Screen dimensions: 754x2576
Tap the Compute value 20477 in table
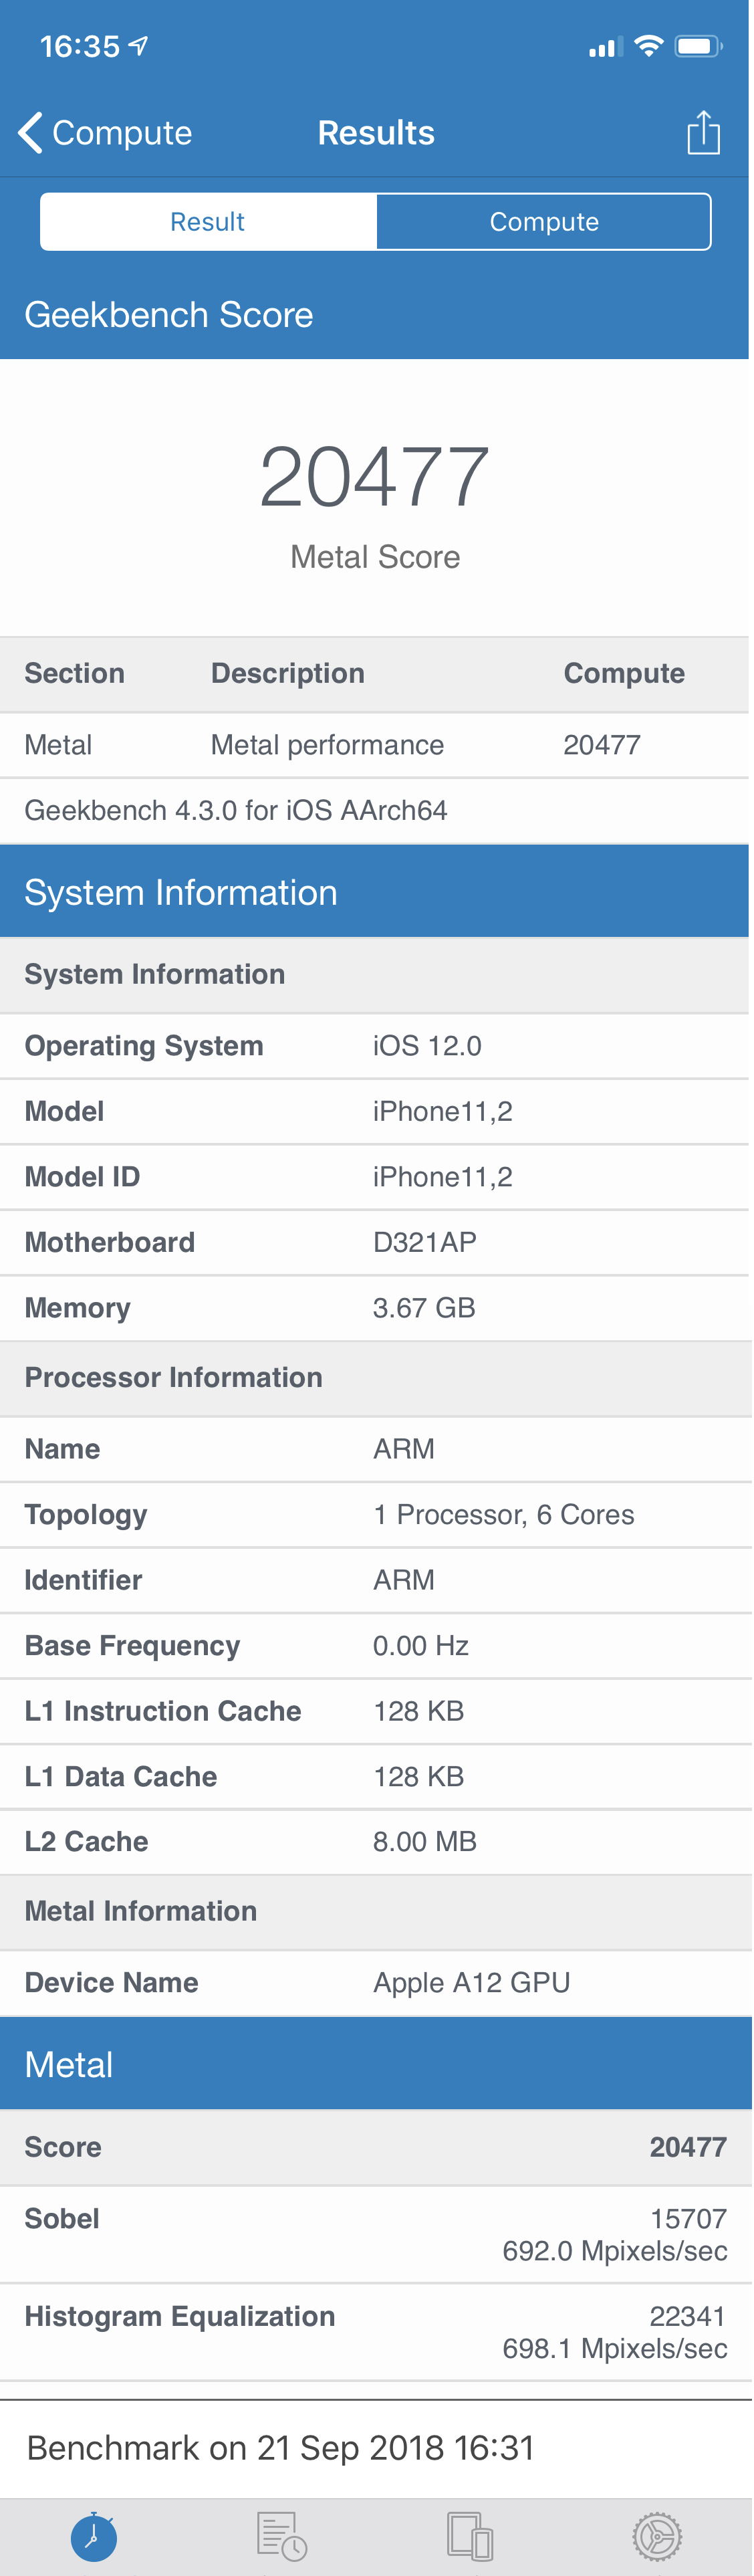click(602, 745)
